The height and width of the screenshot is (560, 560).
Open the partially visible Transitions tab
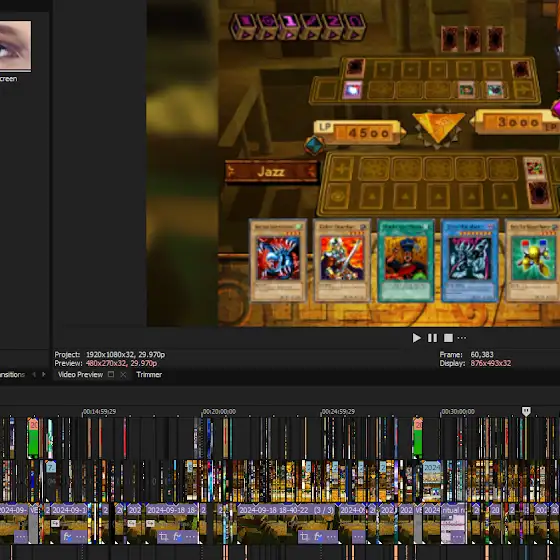pyautogui.click(x=12, y=375)
